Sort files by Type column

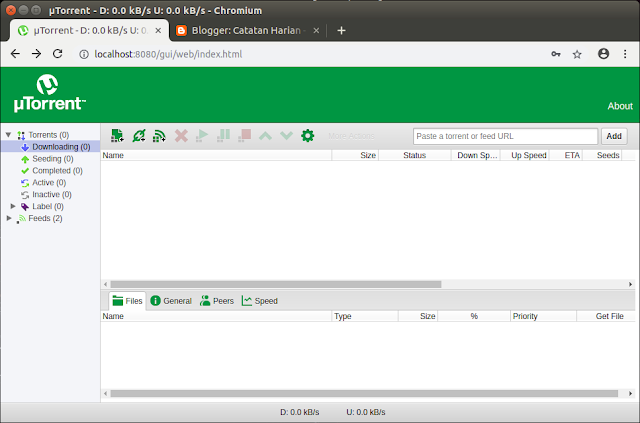click(365, 316)
